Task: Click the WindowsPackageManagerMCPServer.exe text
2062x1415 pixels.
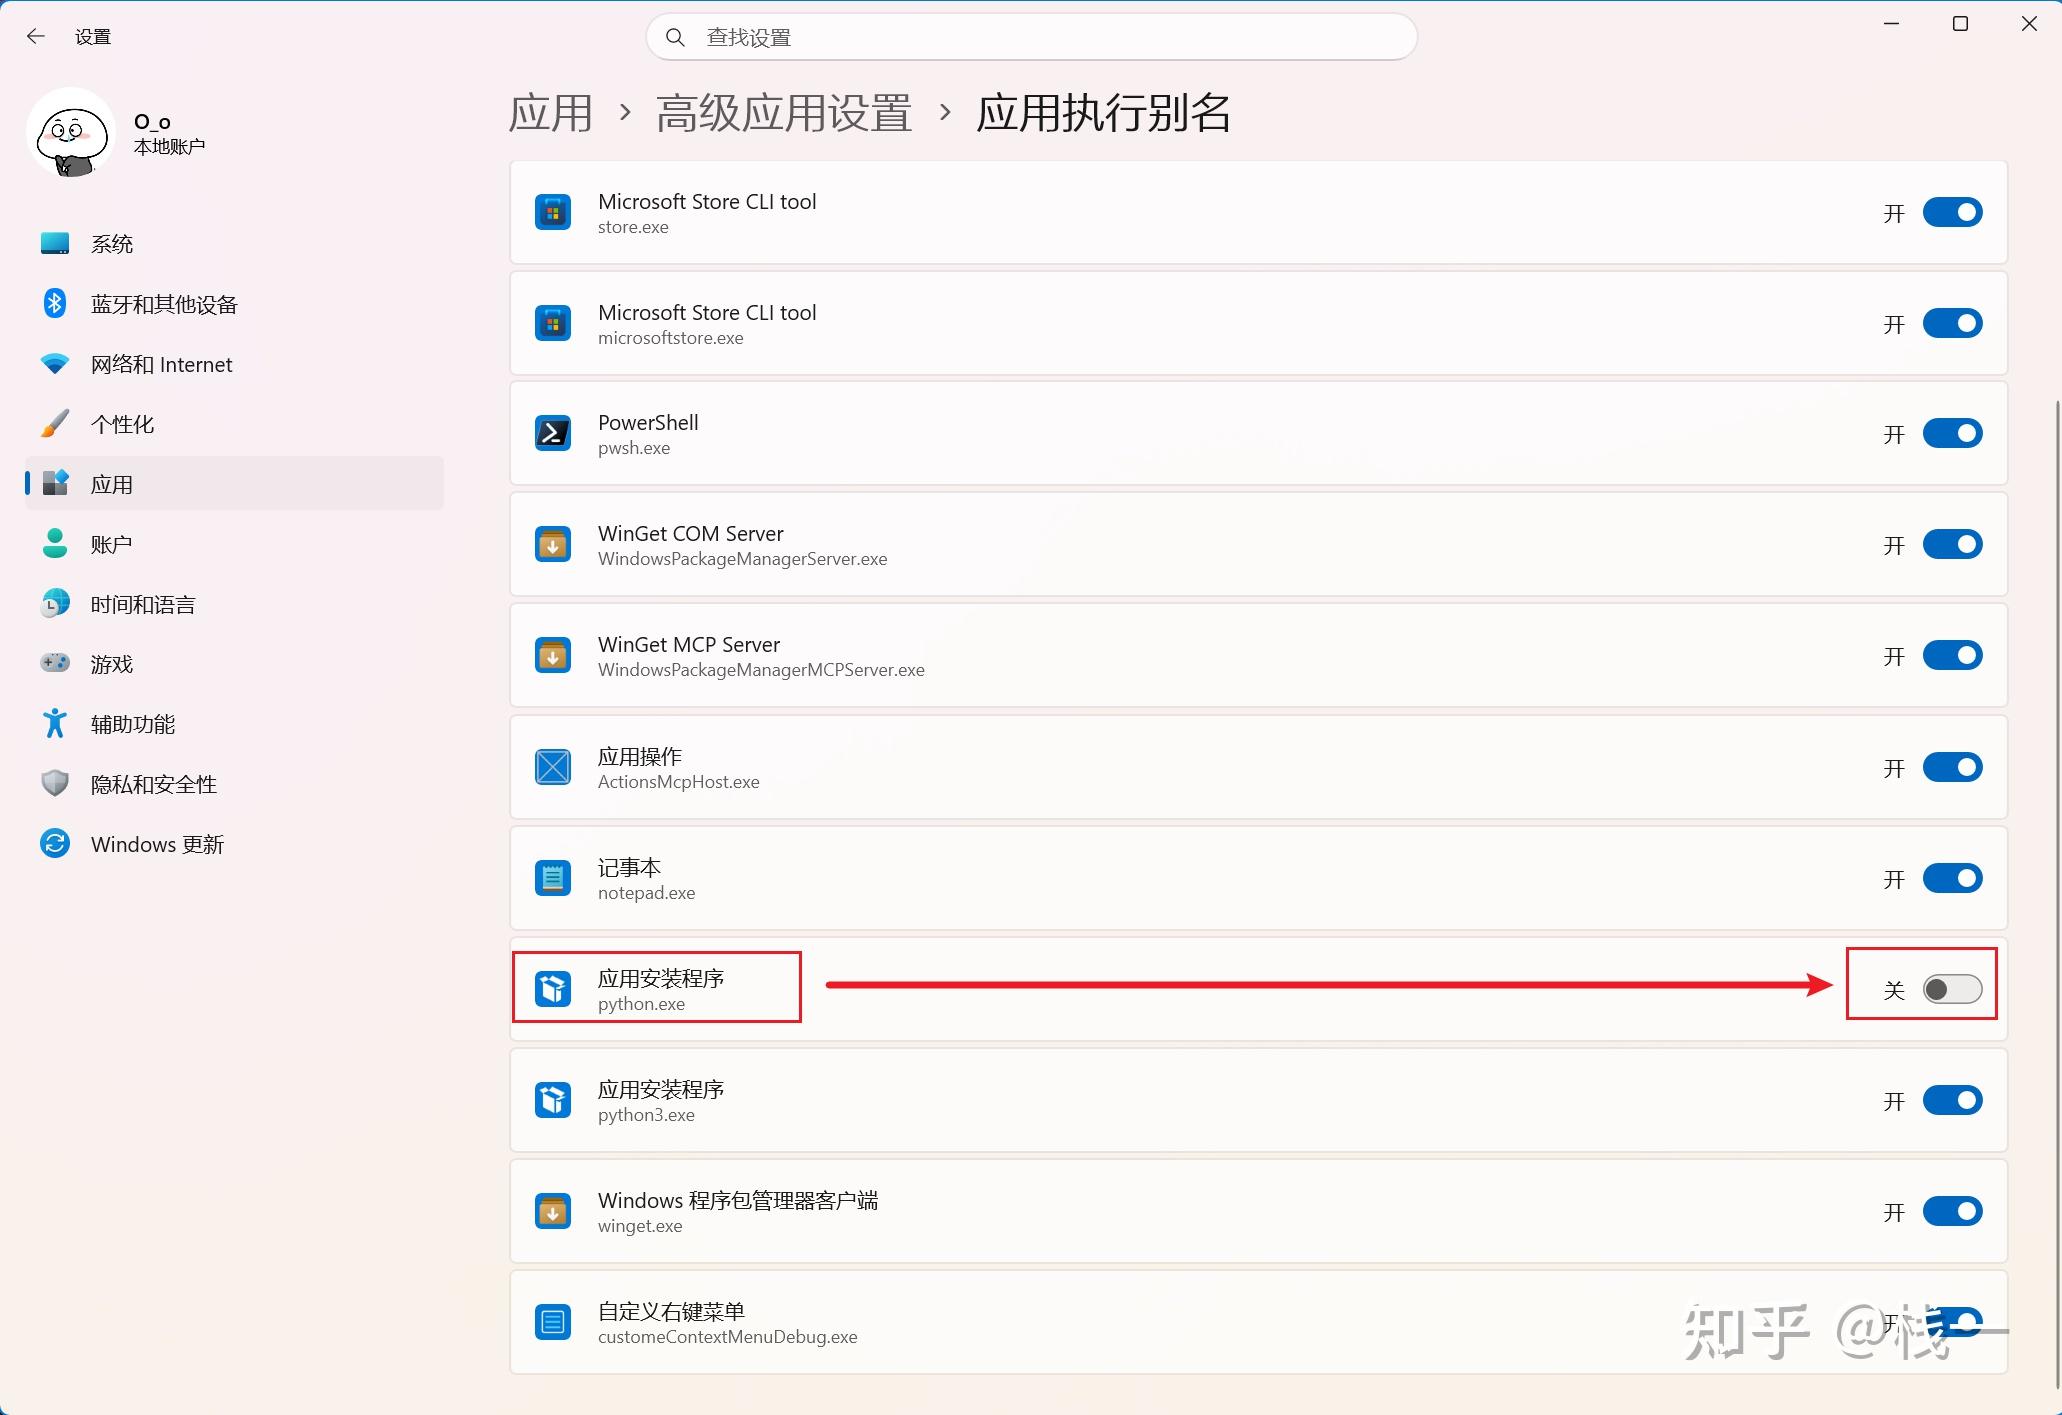Action: [x=761, y=670]
